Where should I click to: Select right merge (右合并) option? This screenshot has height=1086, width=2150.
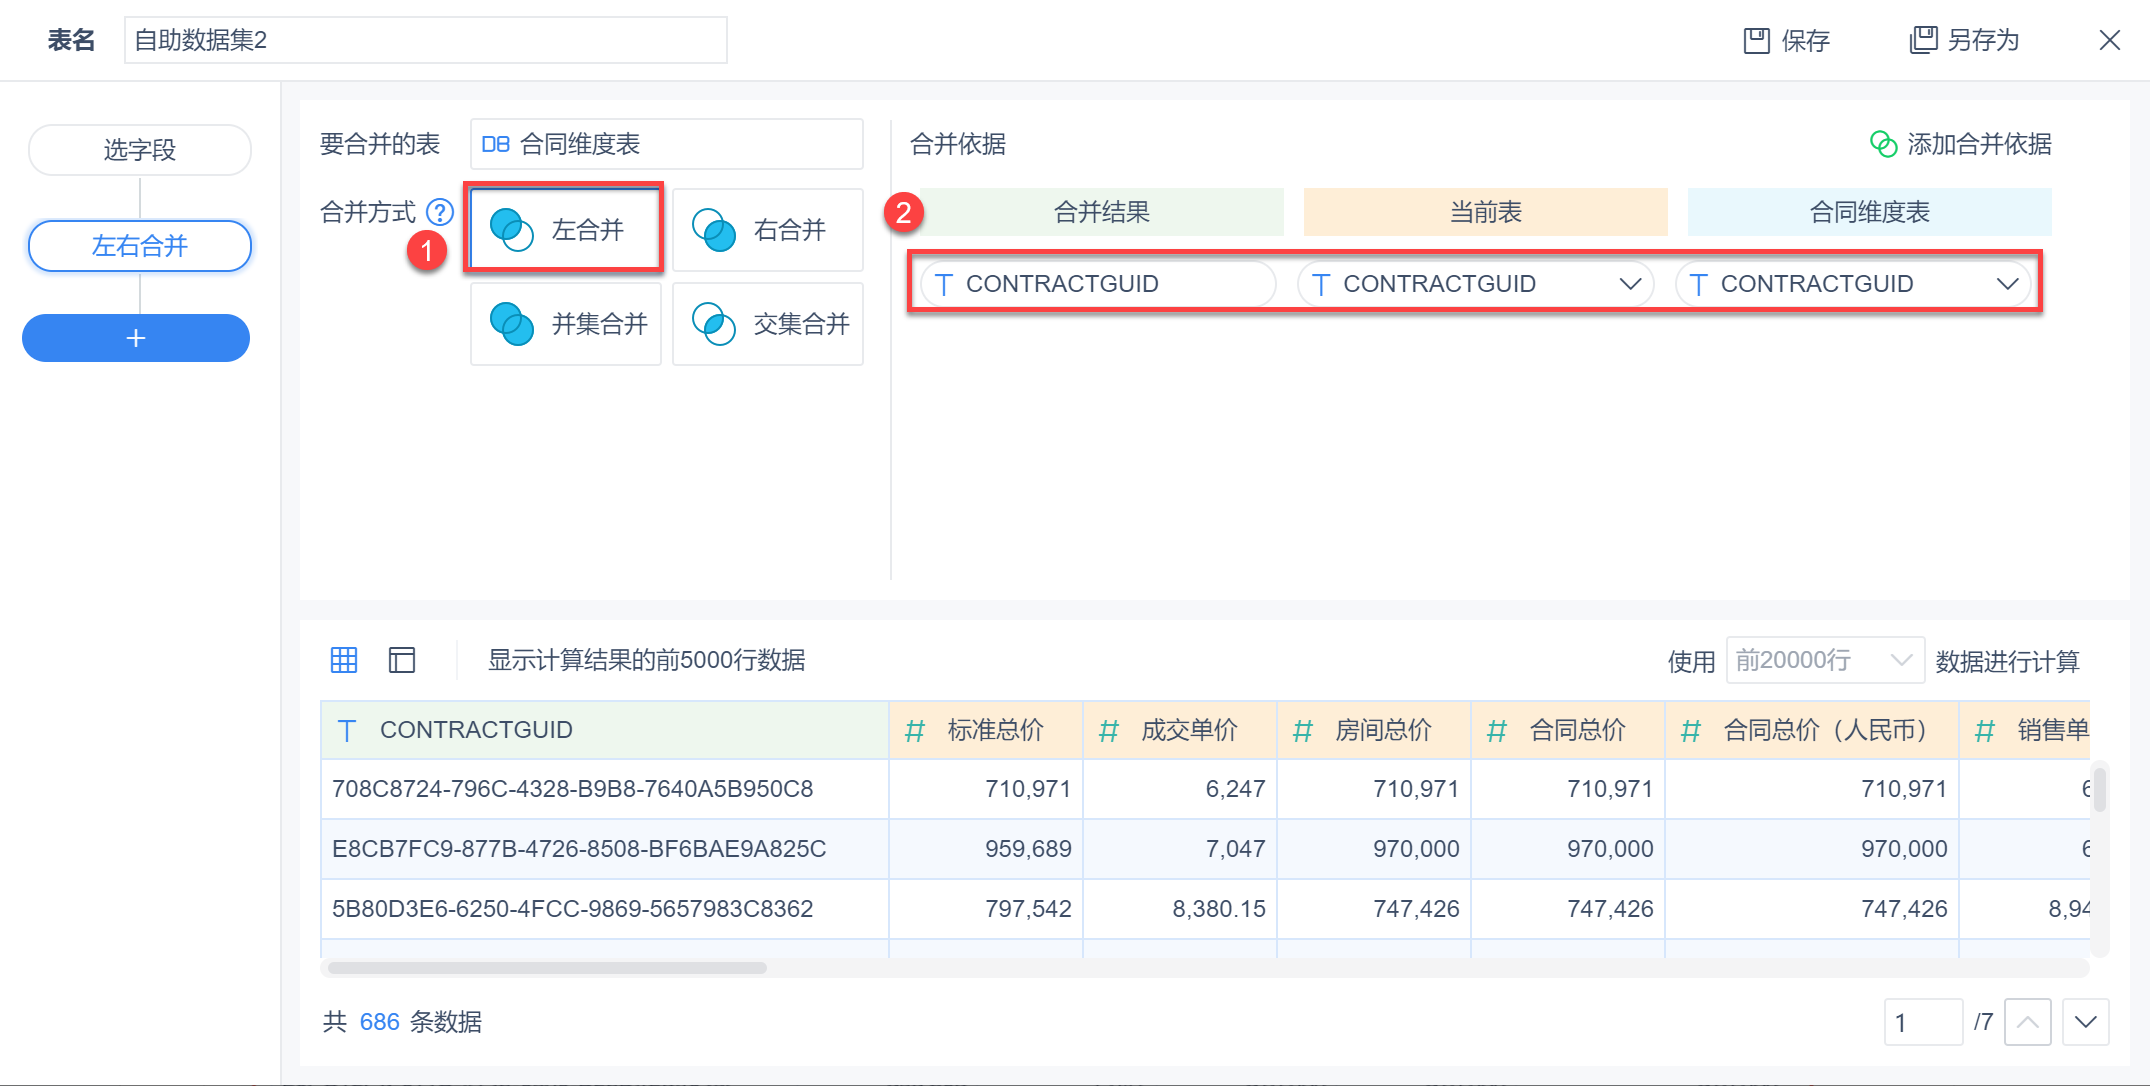pos(767,229)
